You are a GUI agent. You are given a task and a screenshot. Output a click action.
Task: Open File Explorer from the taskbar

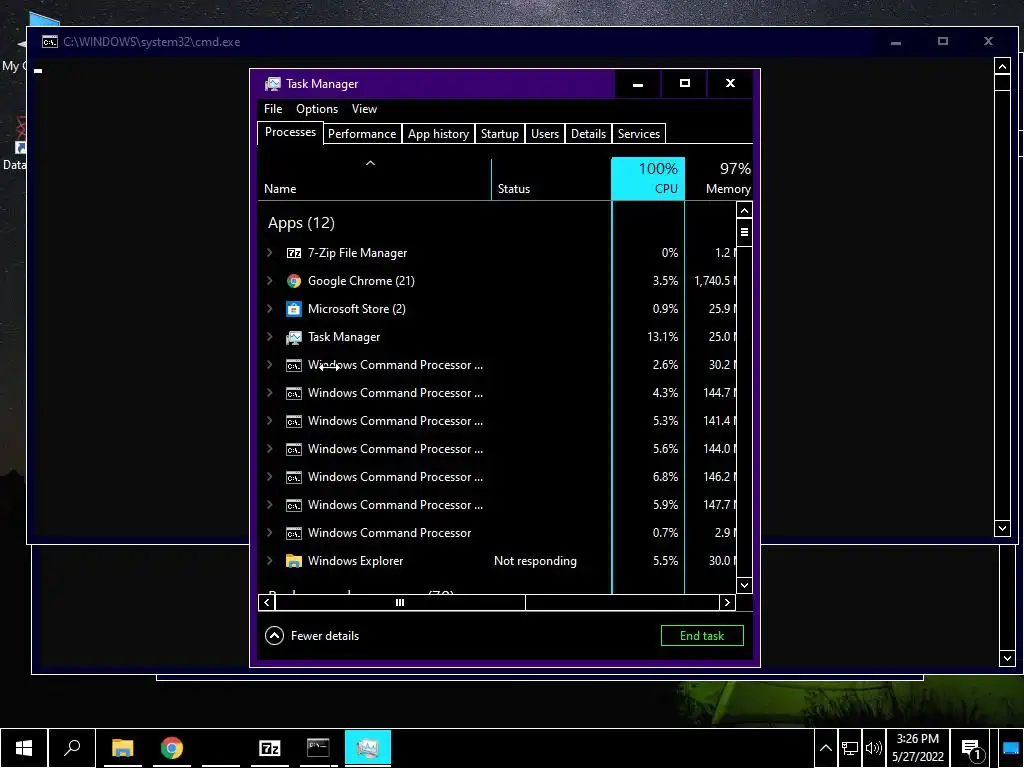click(122, 748)
